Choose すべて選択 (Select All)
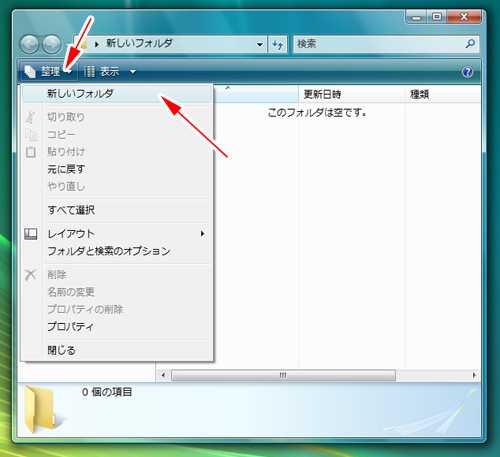Screen dimensions: 500x457 [x=117, y=210]
